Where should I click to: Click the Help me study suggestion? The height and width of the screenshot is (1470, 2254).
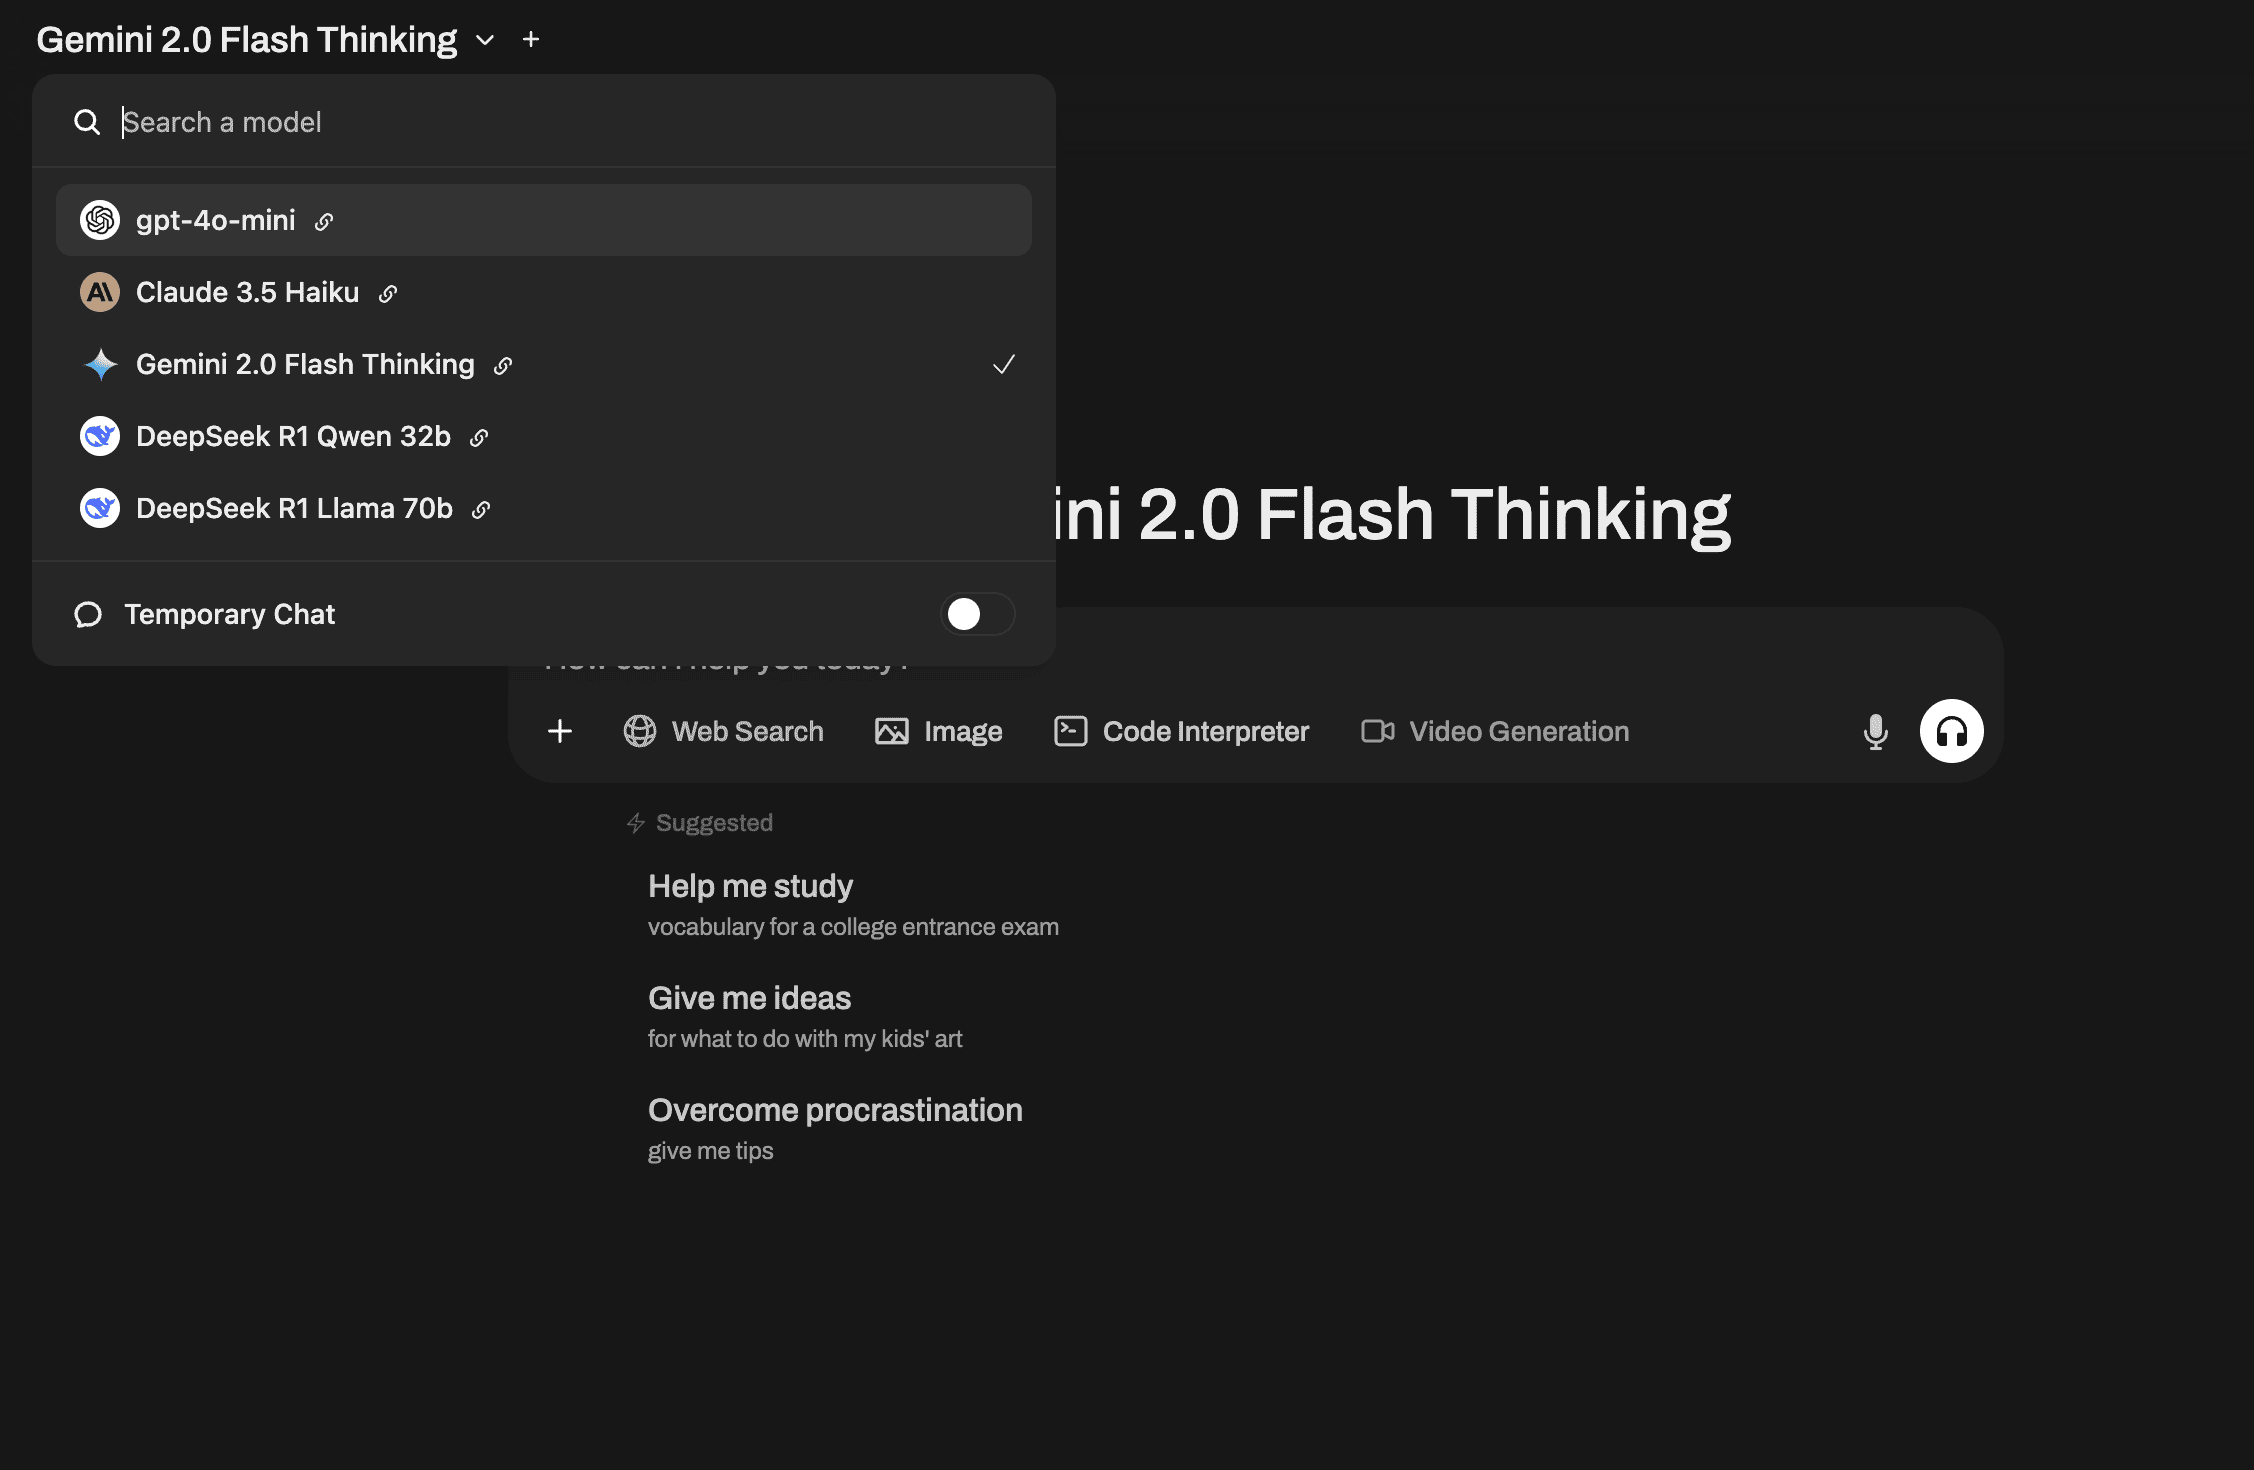click(750, 886)
